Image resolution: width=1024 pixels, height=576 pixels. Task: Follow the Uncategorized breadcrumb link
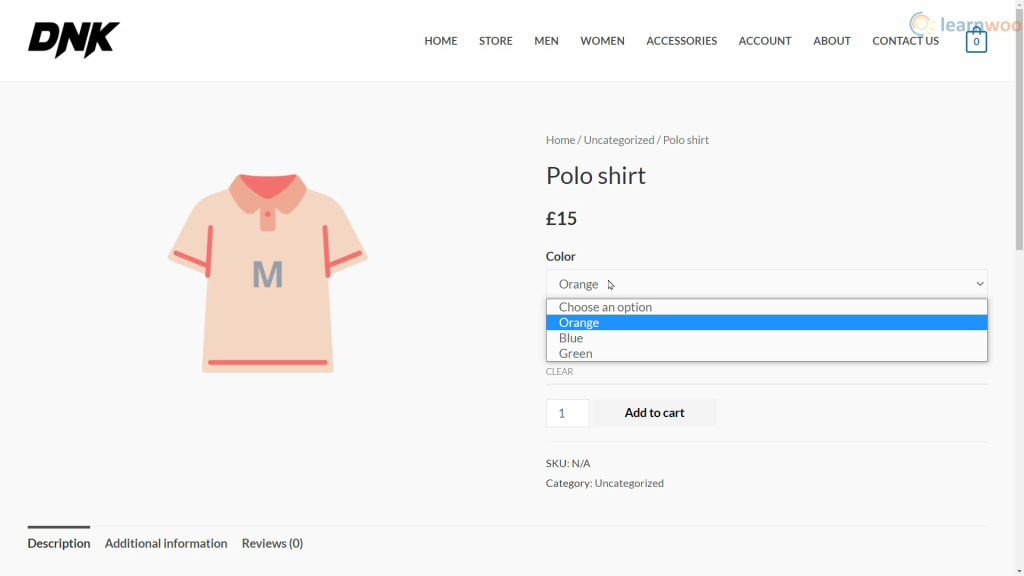(x=618, y=140)
